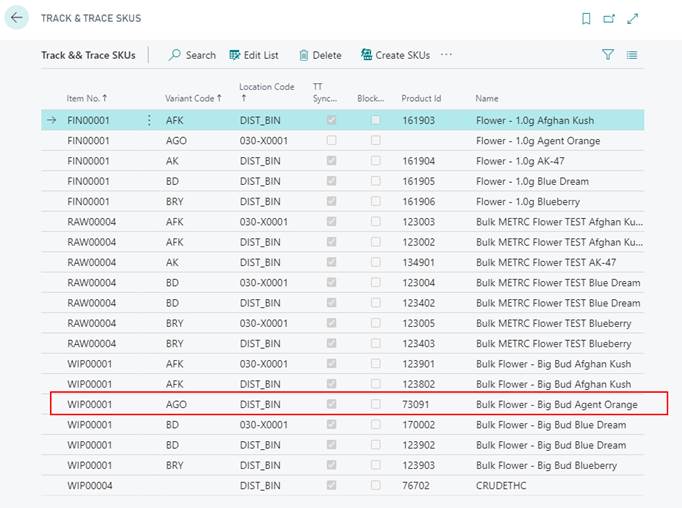Toggle Blocked checkbox for WIP00001 AGO row
682x508 pixels.
pos(375,405)
